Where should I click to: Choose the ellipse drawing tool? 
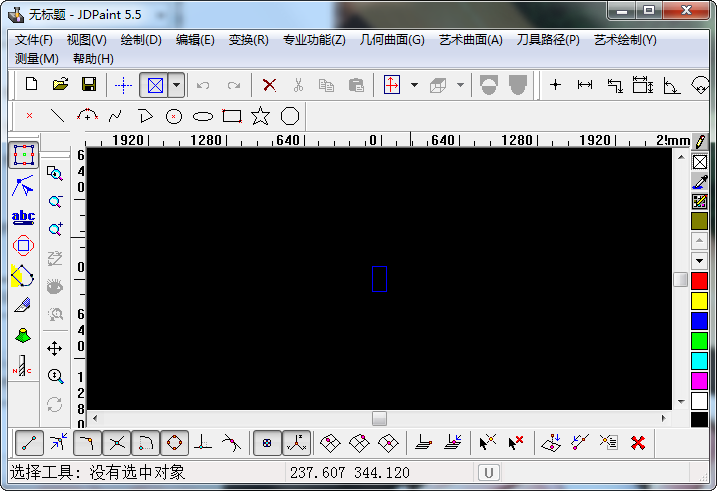(203, 116)
